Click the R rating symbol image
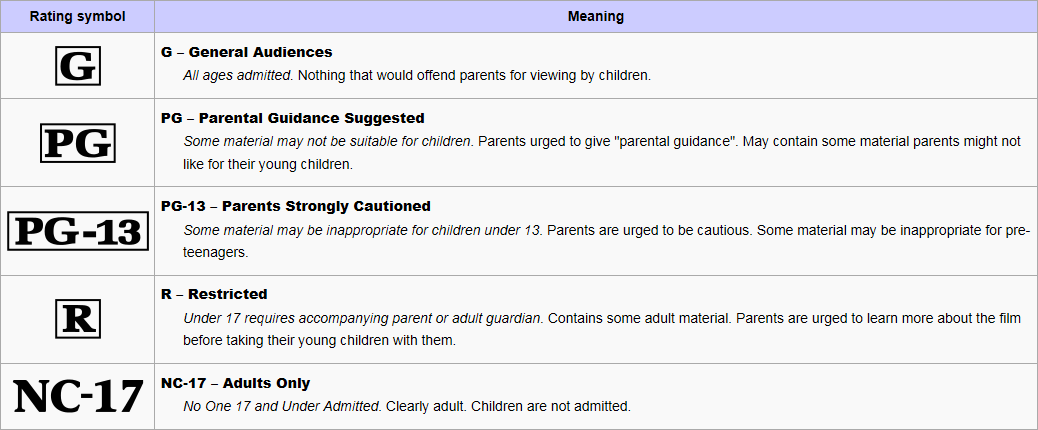 77,319
